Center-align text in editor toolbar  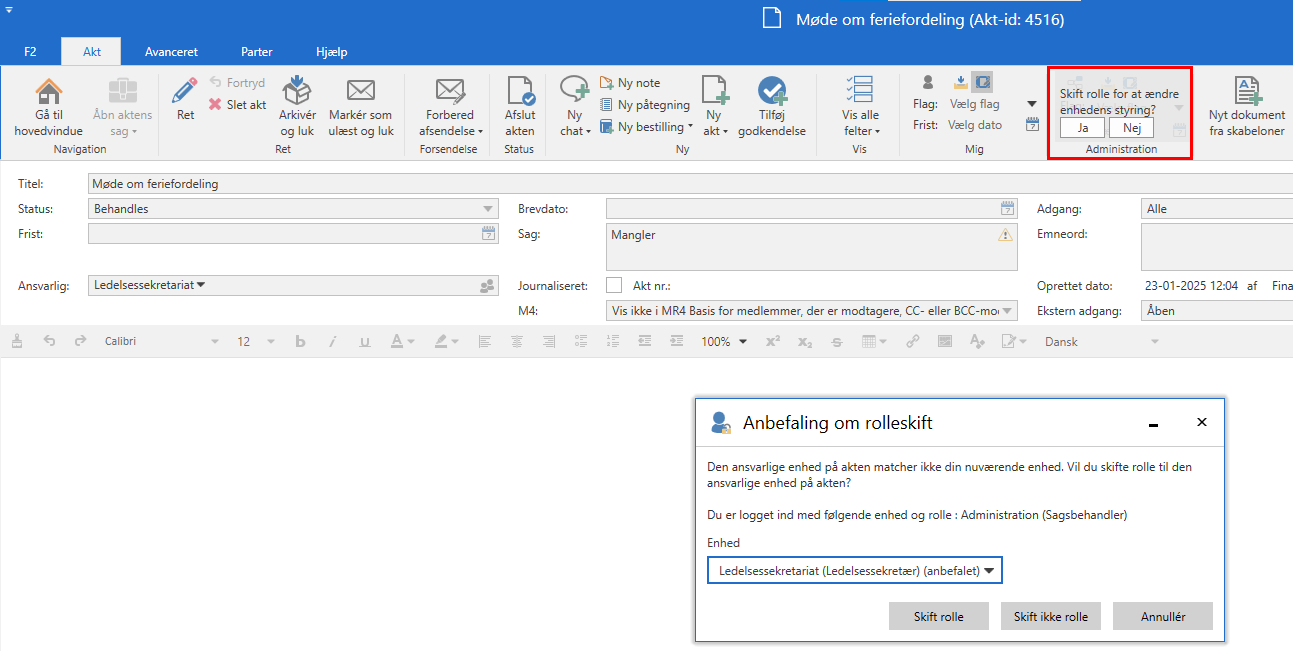(516, 341)
